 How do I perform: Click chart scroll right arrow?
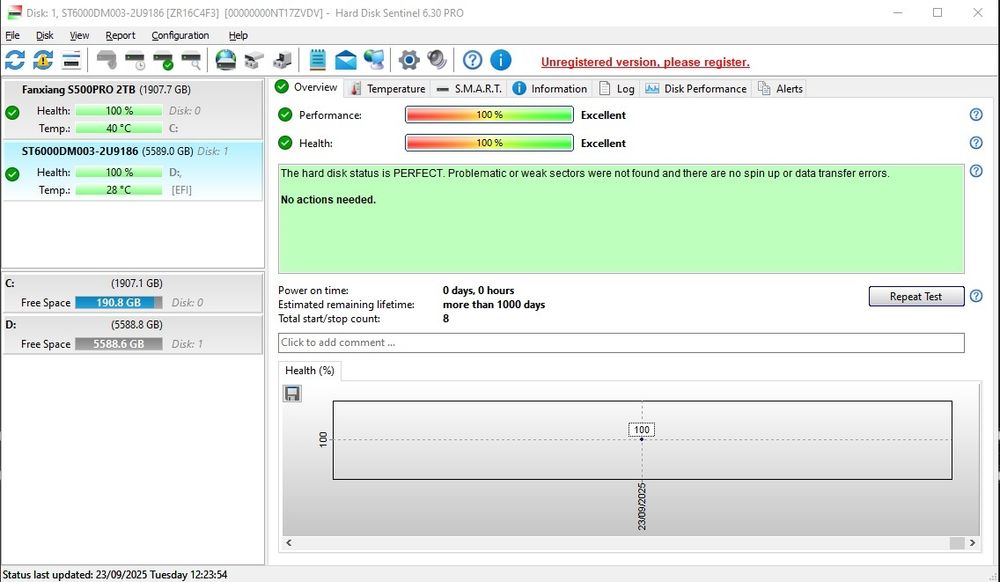(x=972, y=542)
